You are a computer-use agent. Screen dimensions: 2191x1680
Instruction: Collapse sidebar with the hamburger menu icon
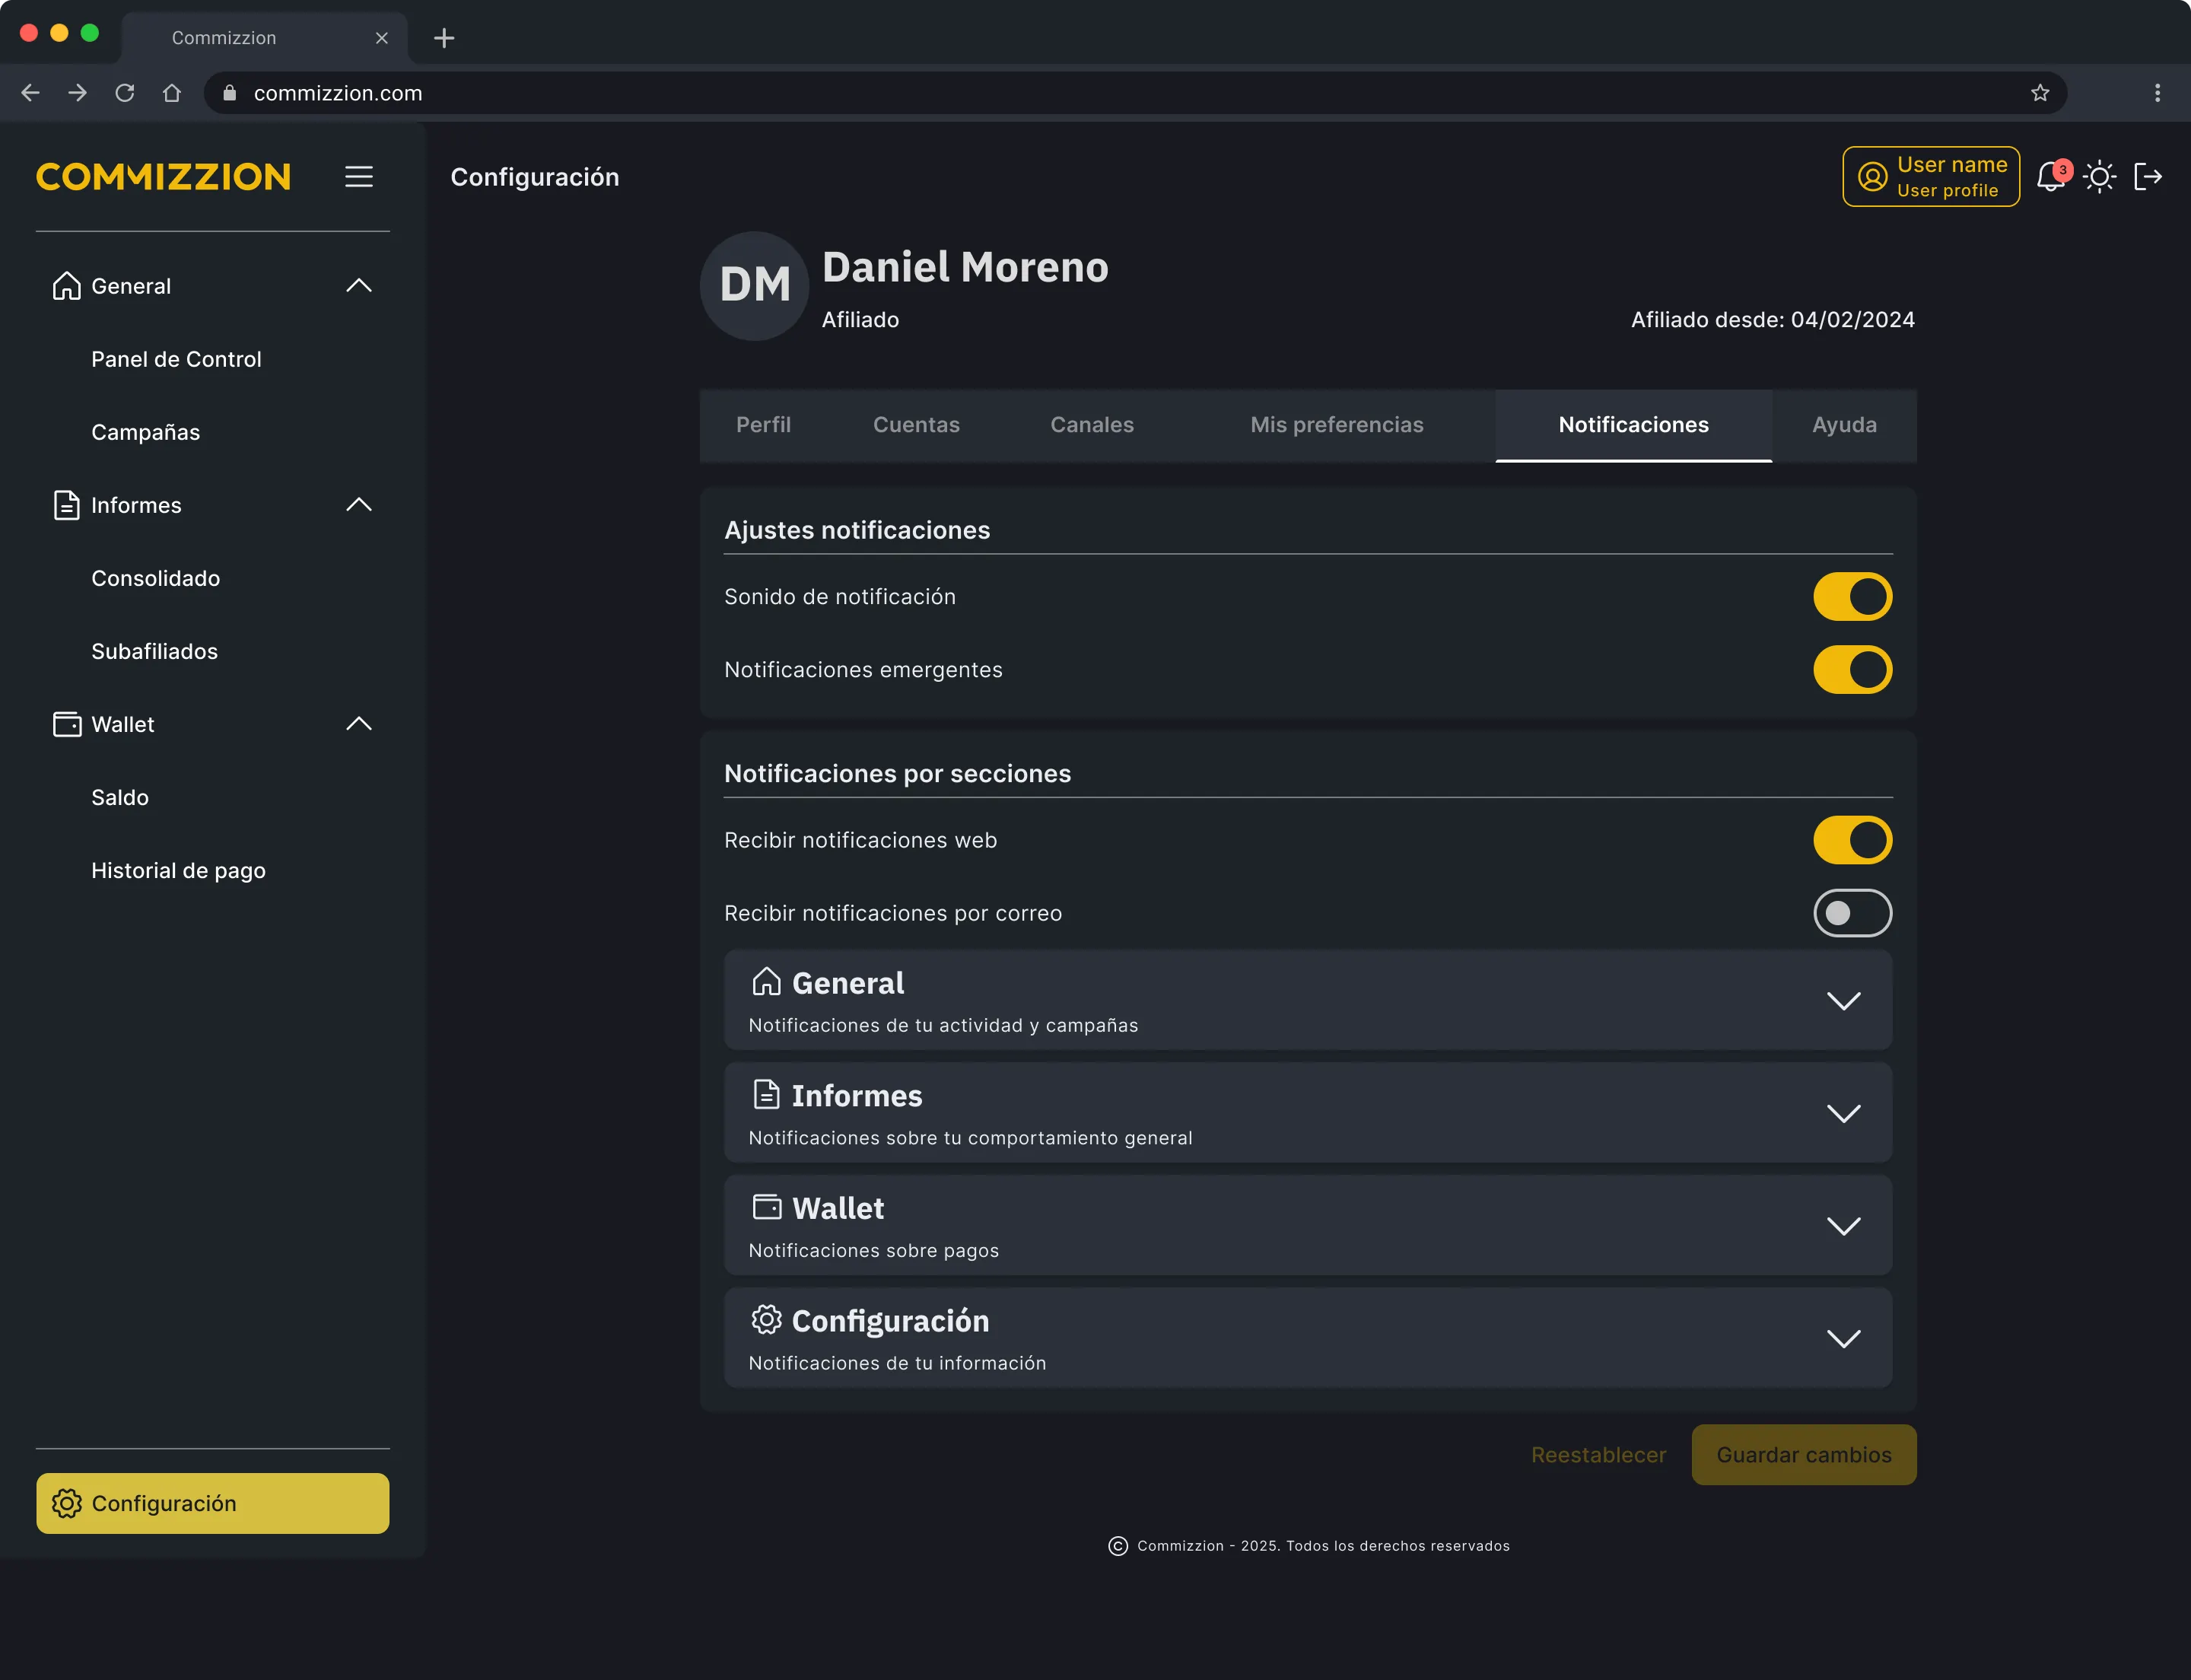pyautogui.click(x=359, y=177)
